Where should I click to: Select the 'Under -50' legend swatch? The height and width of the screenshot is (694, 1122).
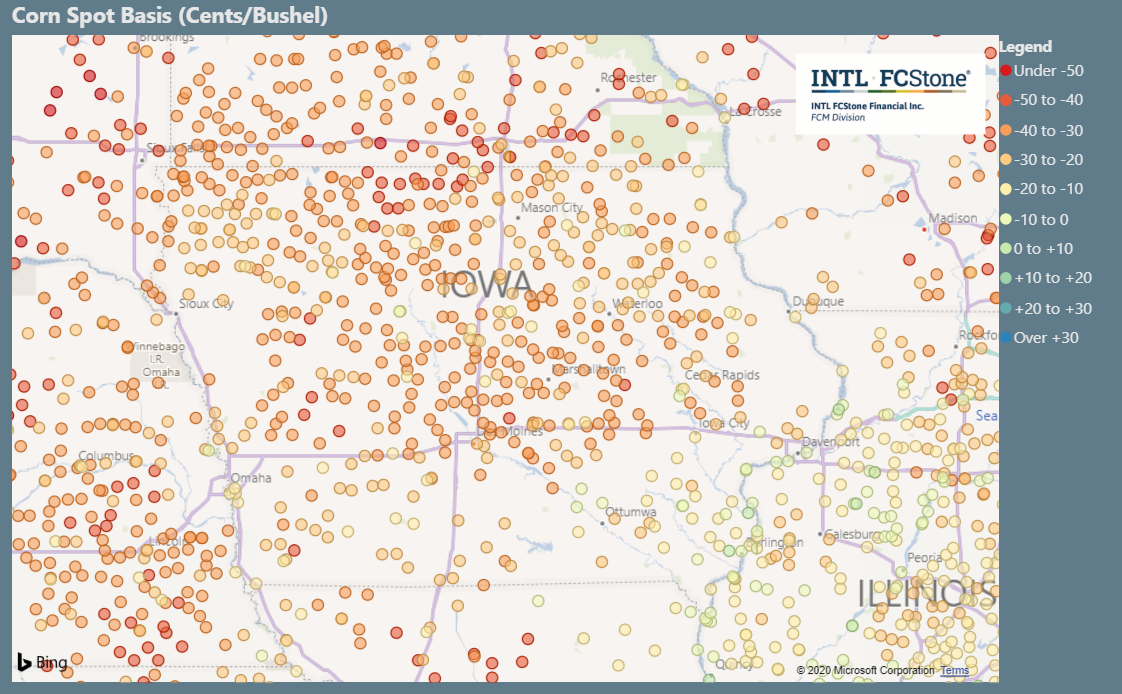click(1005, 70)
